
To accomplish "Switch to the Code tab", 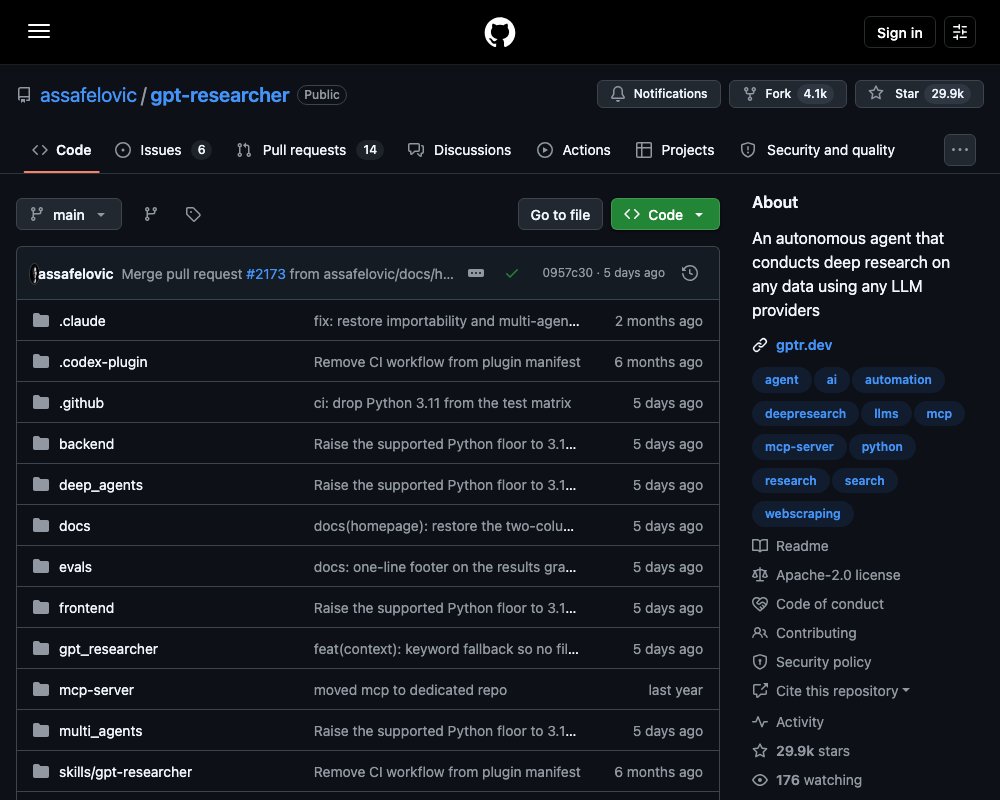I will pyautogui.click(x=62, y=150).
